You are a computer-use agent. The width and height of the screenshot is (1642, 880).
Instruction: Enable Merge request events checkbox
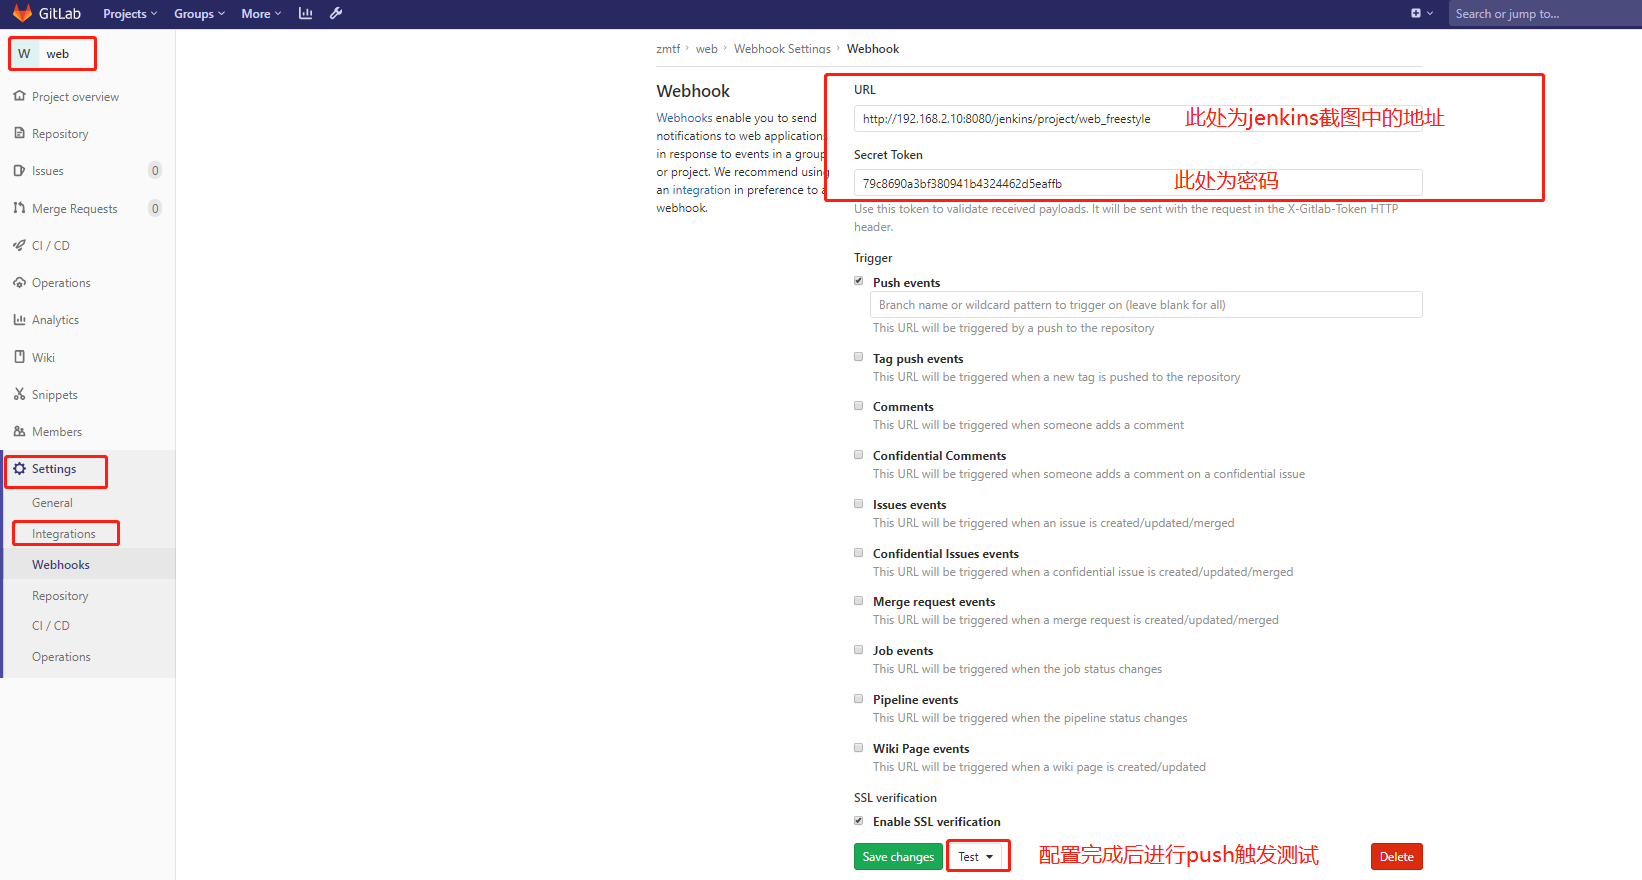pyautogui.click(x=858, y=601)
